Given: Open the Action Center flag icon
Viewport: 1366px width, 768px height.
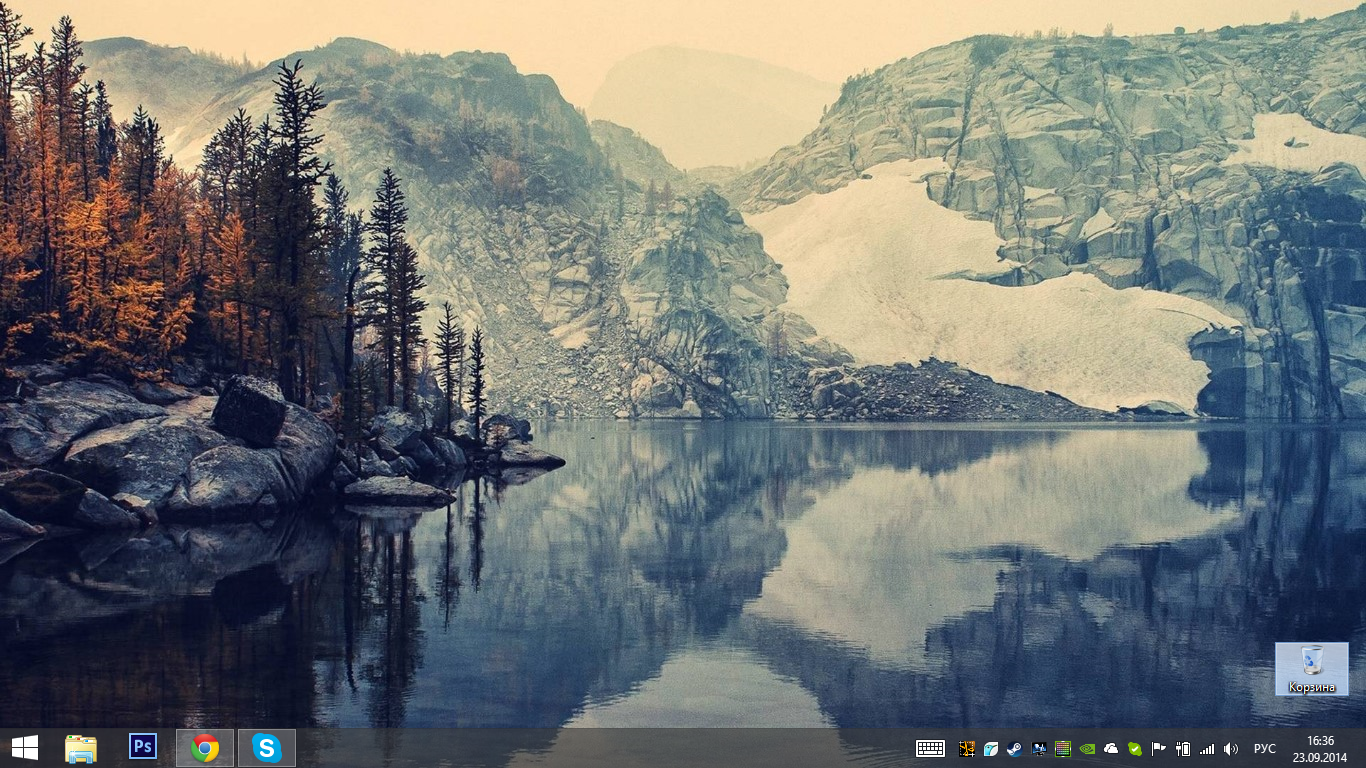Looking at the screenshot, I should coord(1159,748).
